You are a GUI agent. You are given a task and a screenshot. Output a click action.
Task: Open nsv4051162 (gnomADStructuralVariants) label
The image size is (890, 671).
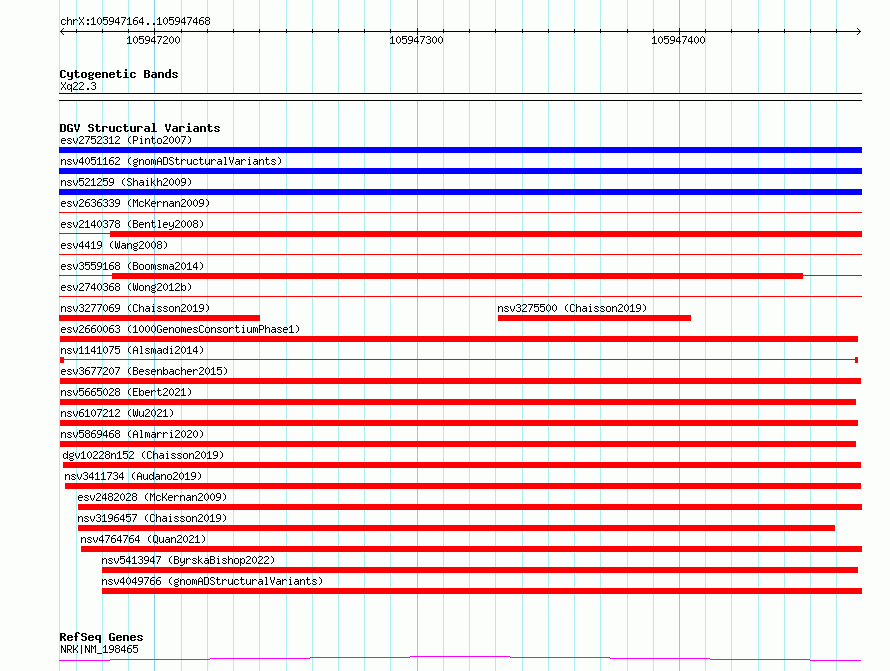click(171, 161)
